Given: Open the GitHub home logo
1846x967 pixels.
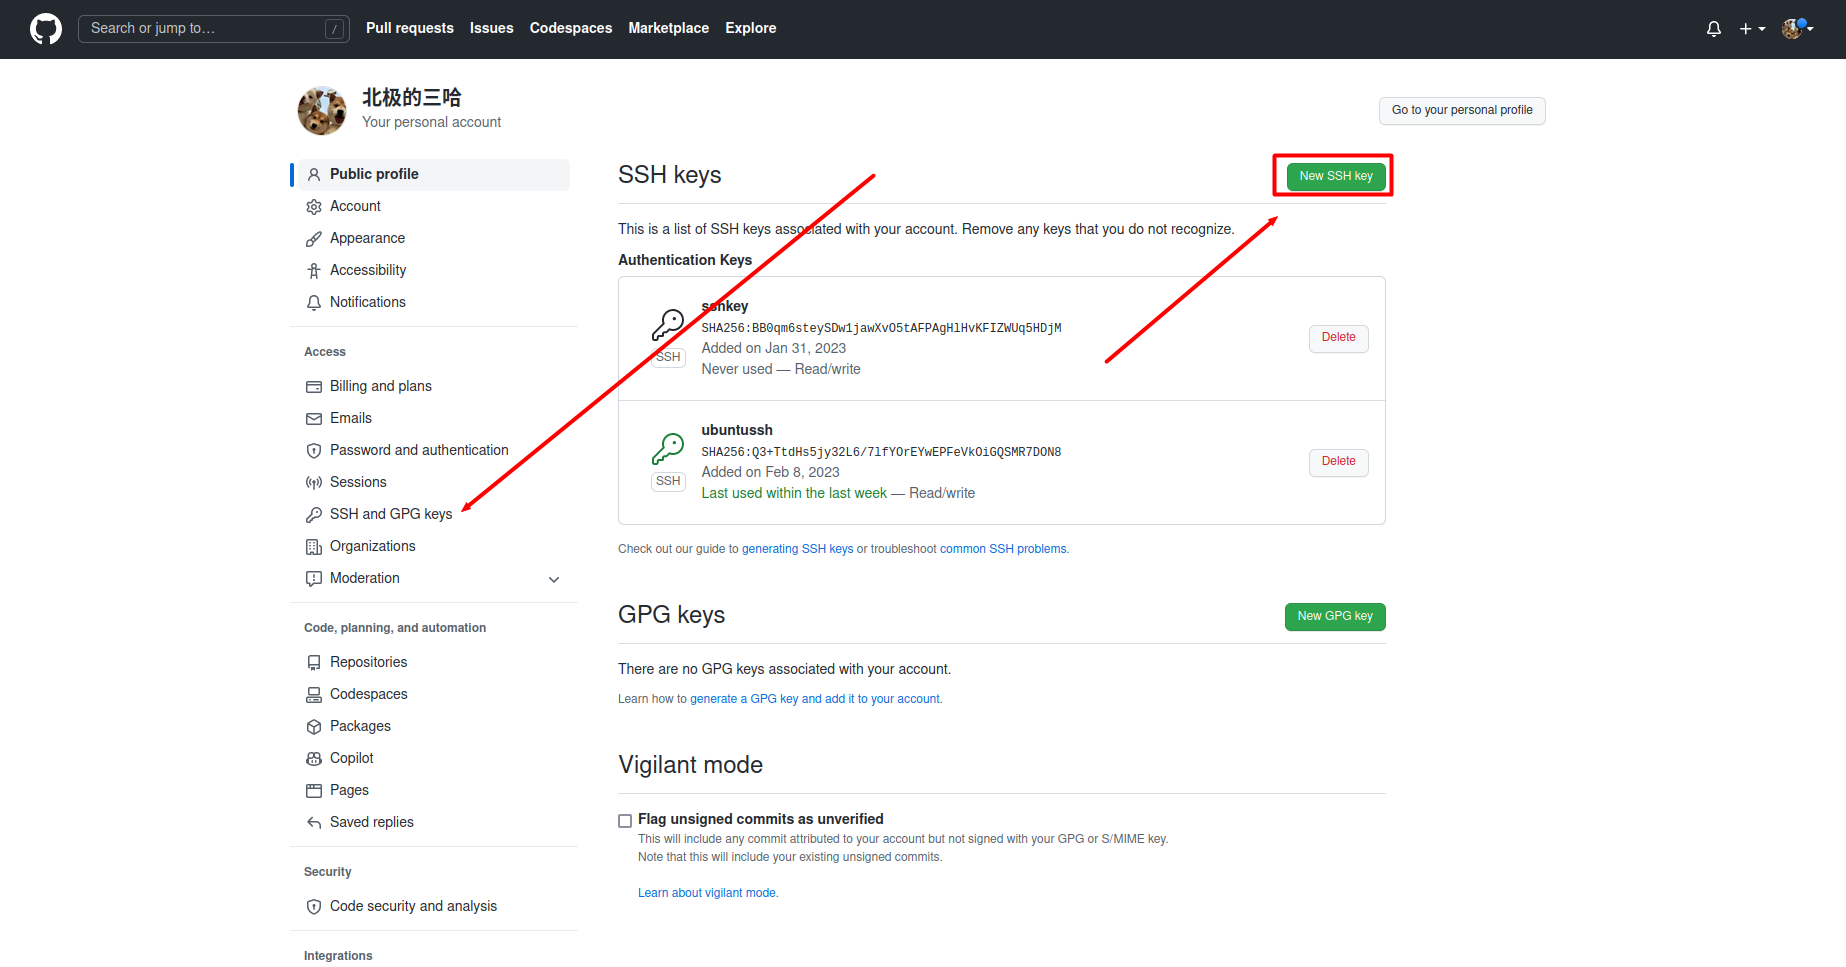Looking at the screenshot, I should point(46,29).
